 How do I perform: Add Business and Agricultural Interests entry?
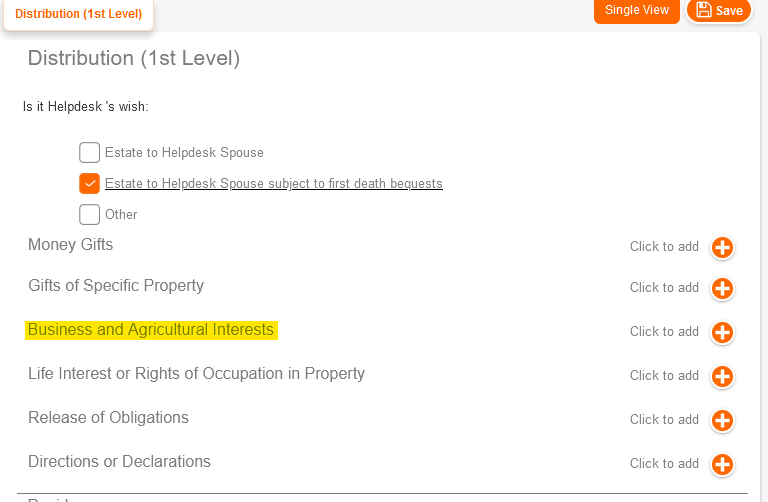(x=722, y=333)
